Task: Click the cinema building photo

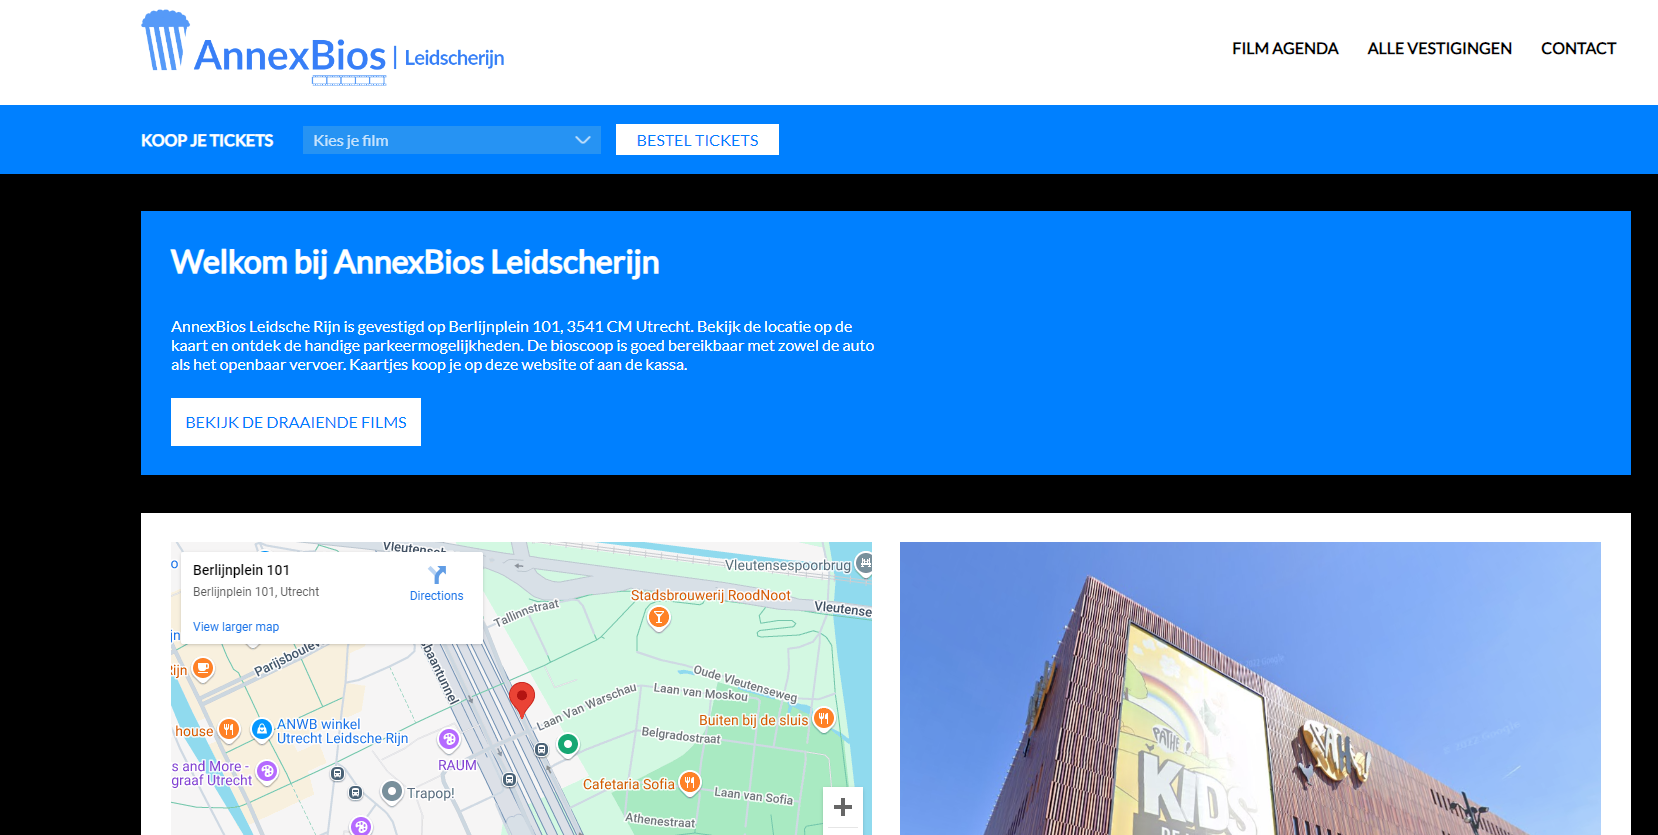Action: click(x=1250, y=688)
